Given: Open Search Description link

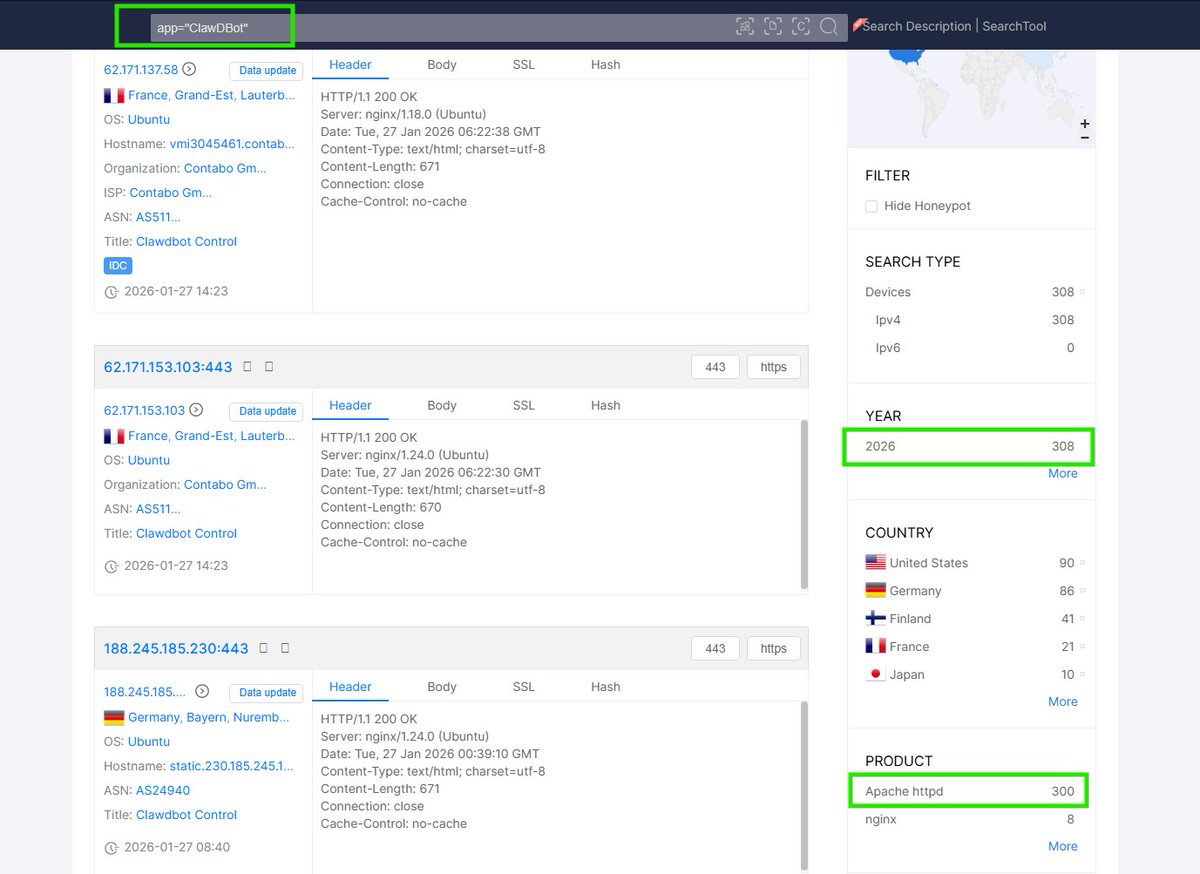Looking at the screenshot, I should coord(916,26).
